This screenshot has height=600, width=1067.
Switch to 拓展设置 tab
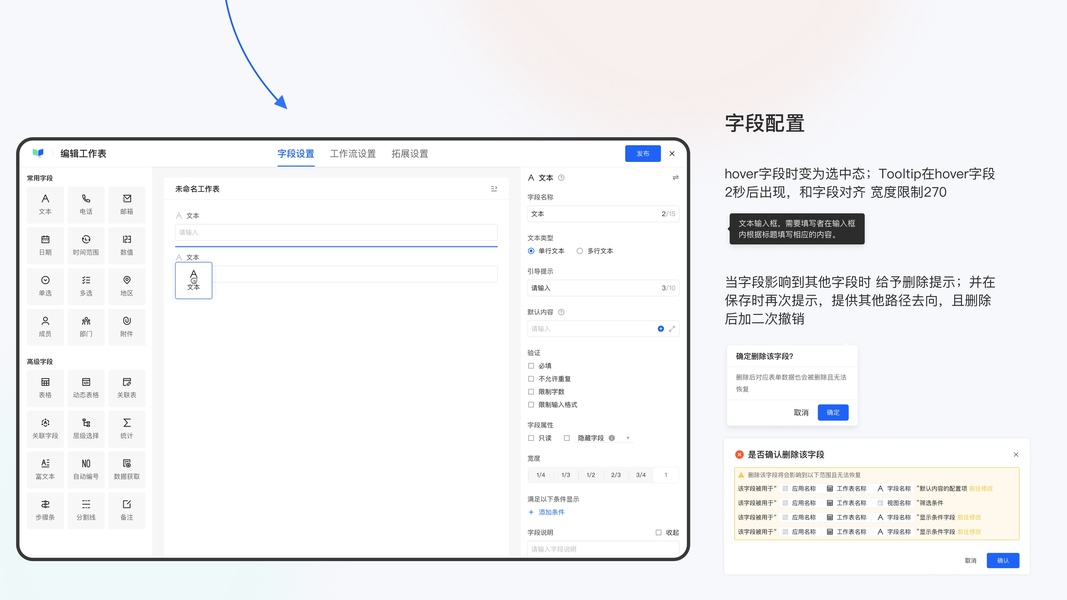coord(410,154)
